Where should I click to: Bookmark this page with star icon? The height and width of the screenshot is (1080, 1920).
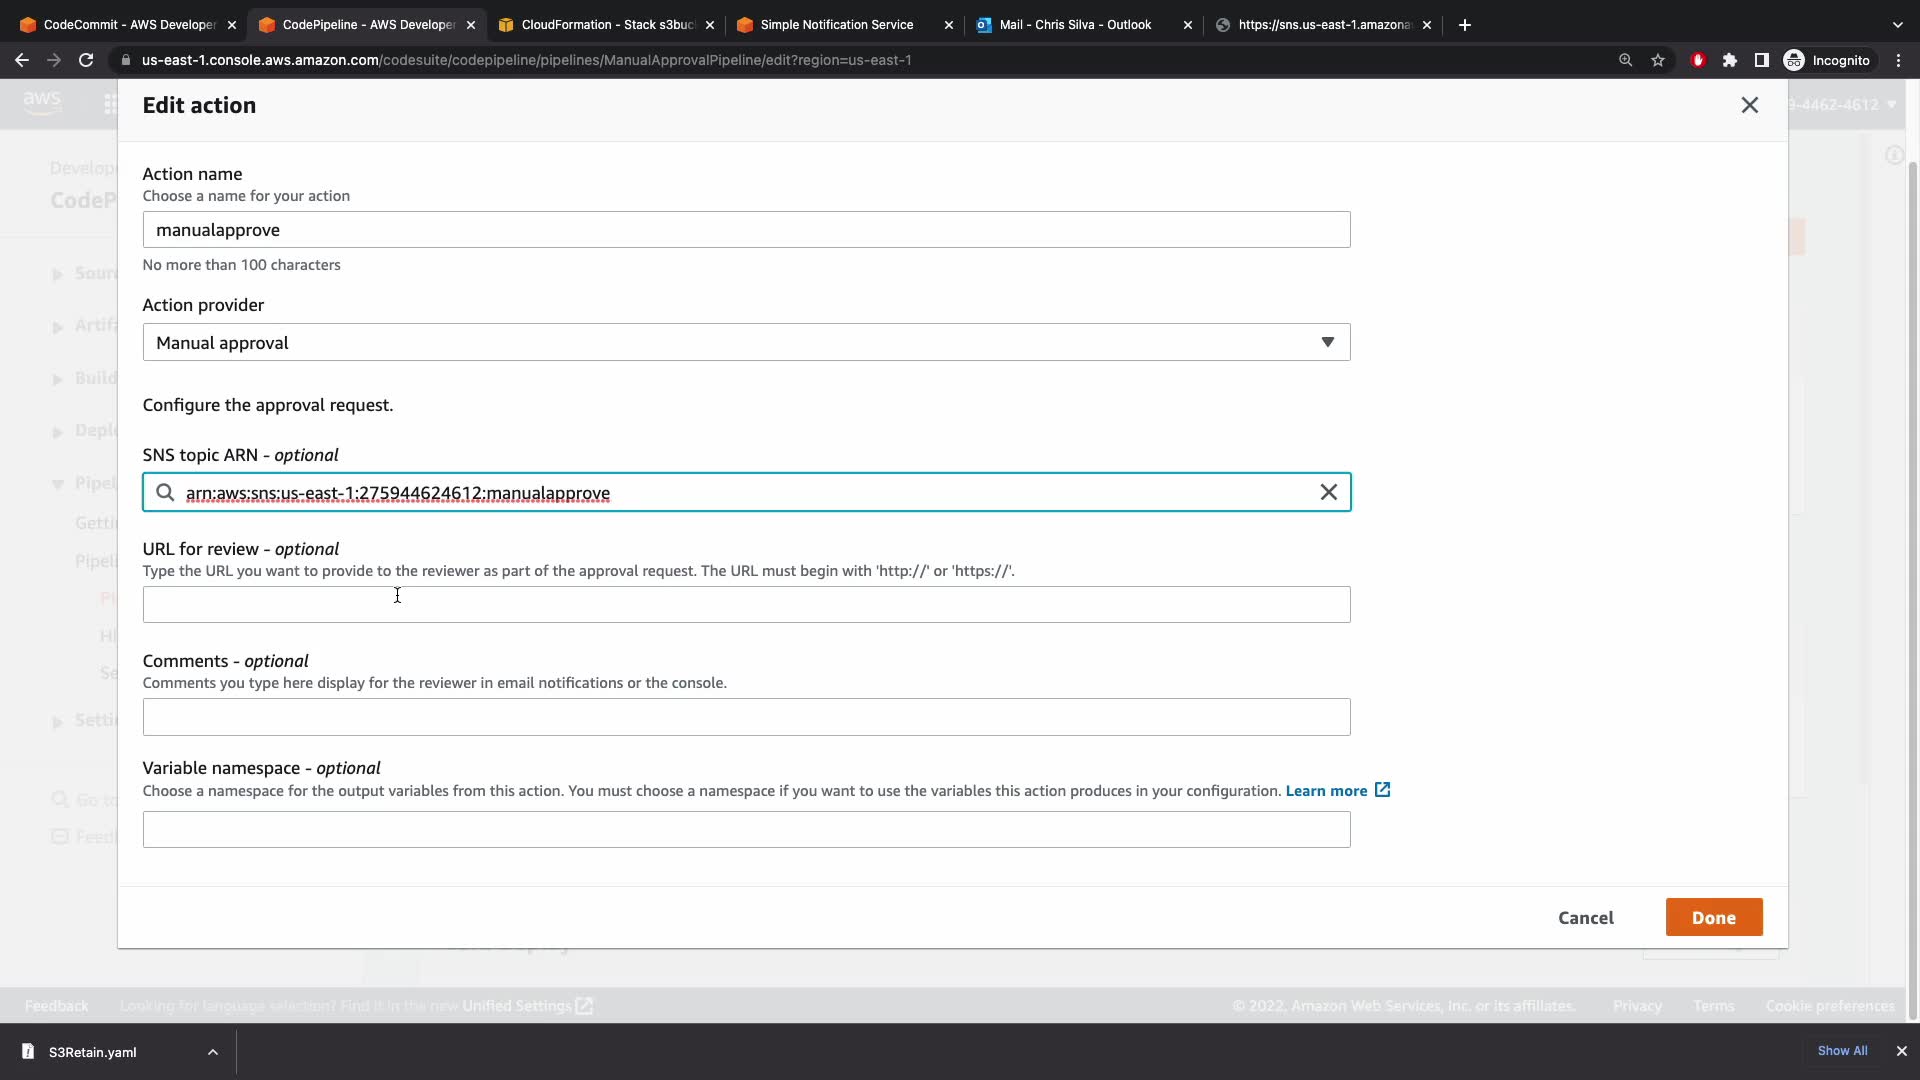click(x=1658, y=60)
